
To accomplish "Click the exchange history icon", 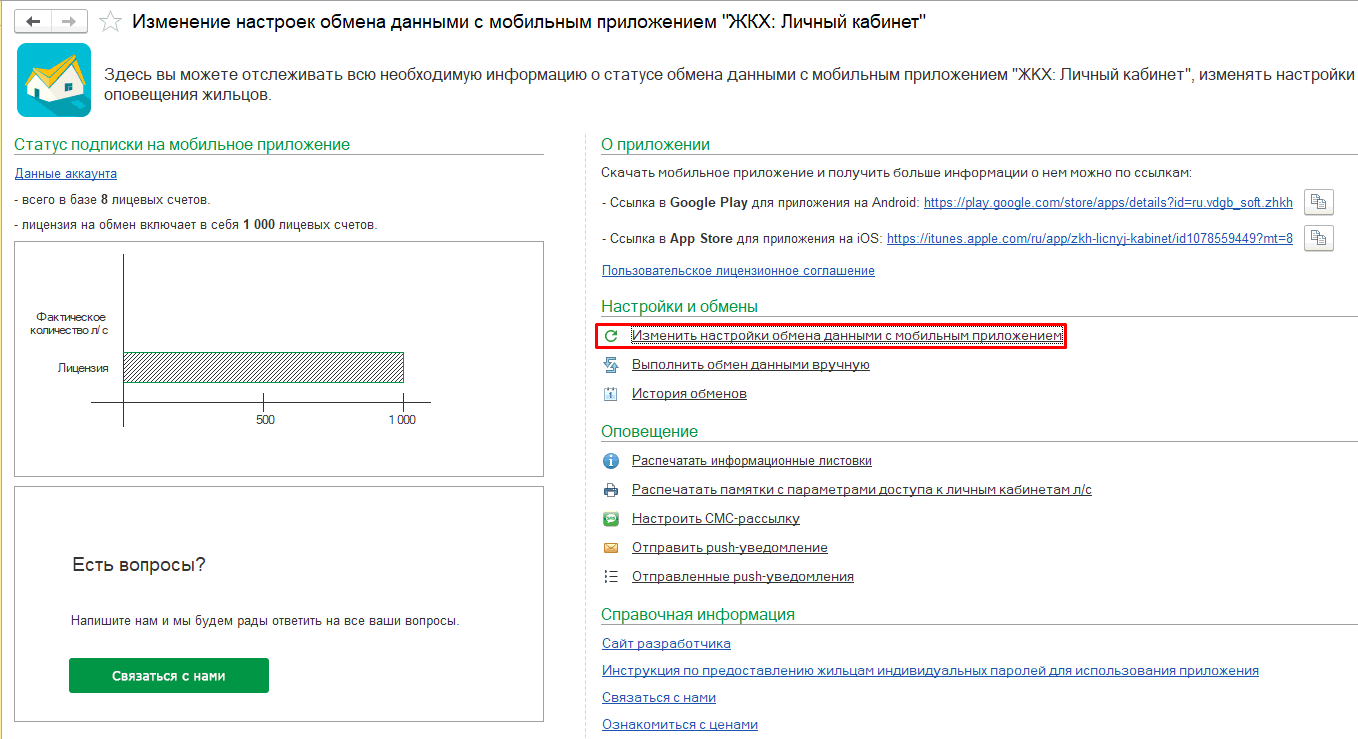I will click(x=611, y=394).
